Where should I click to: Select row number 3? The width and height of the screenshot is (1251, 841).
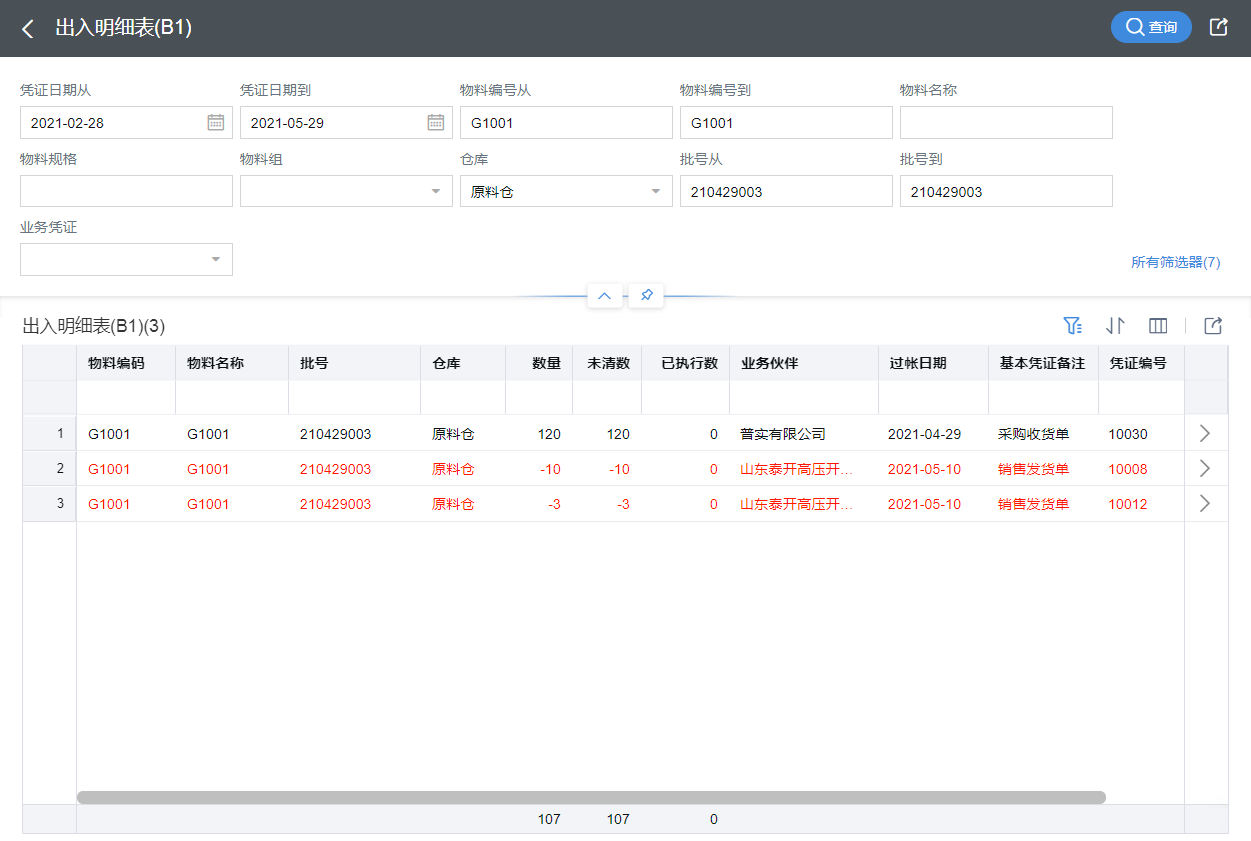50,503
